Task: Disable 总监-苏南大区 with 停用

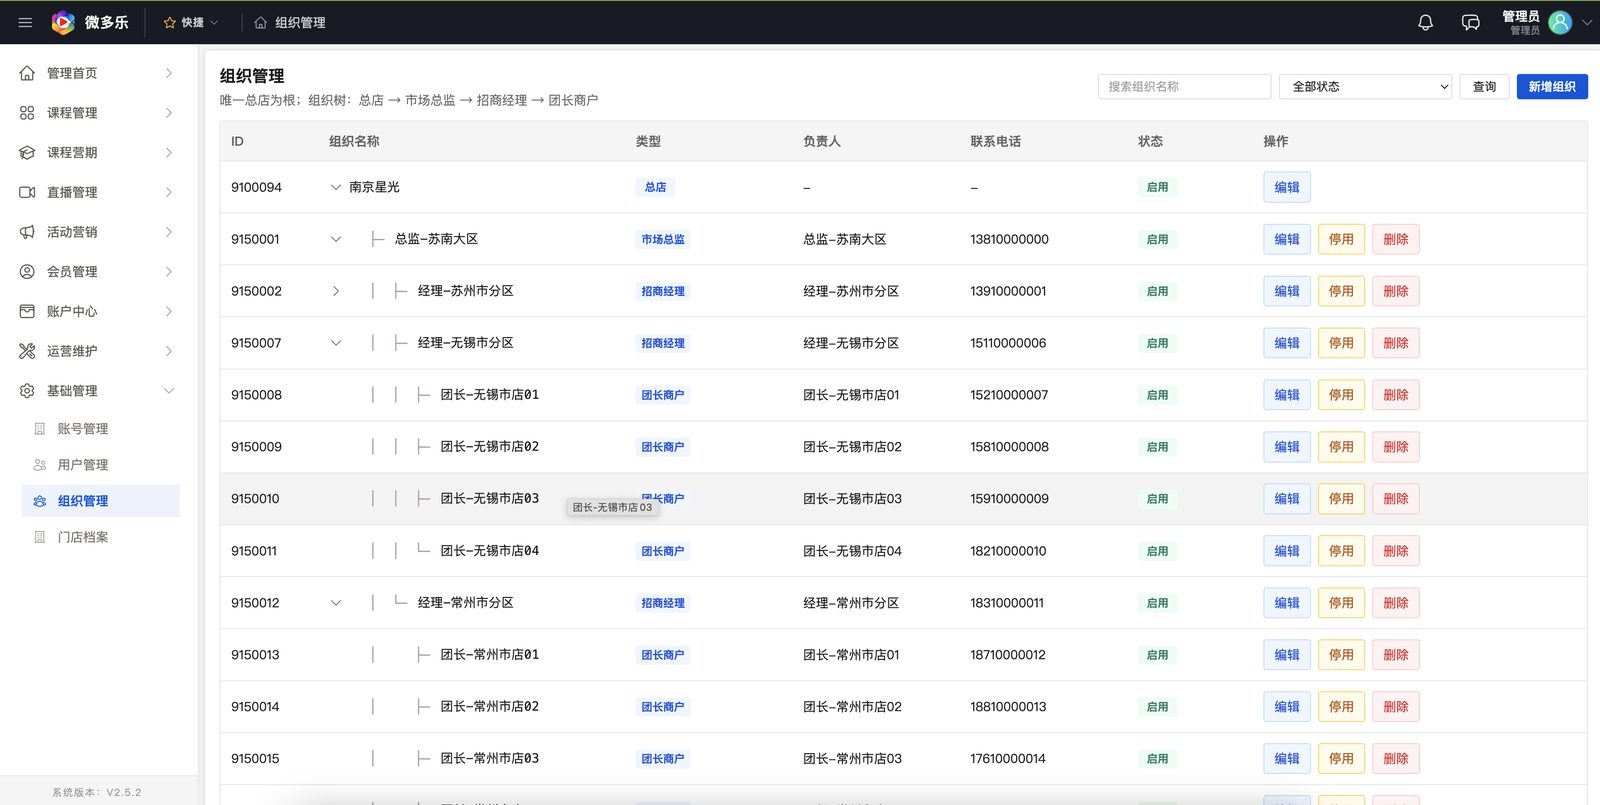Action: [1341, 239]
